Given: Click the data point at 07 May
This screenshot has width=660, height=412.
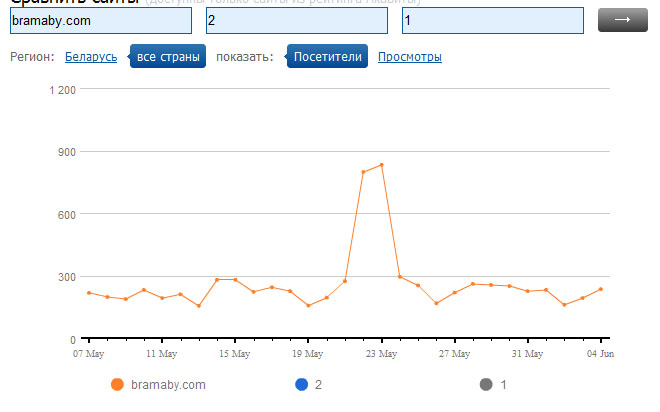Looking at the screenshot, I should point(89,293).
